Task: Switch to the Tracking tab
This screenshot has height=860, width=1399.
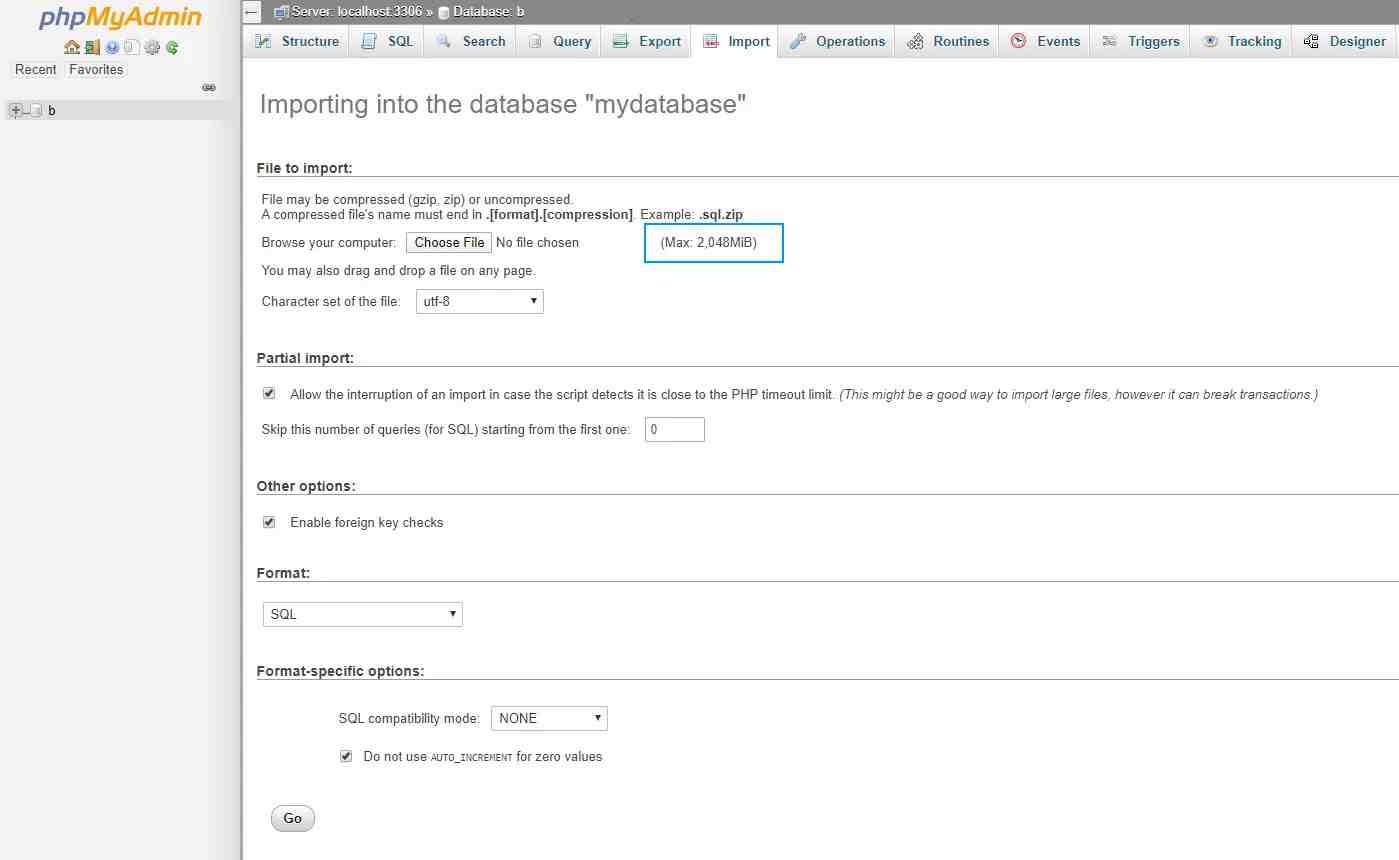Action: click(x=1241, y=41)
